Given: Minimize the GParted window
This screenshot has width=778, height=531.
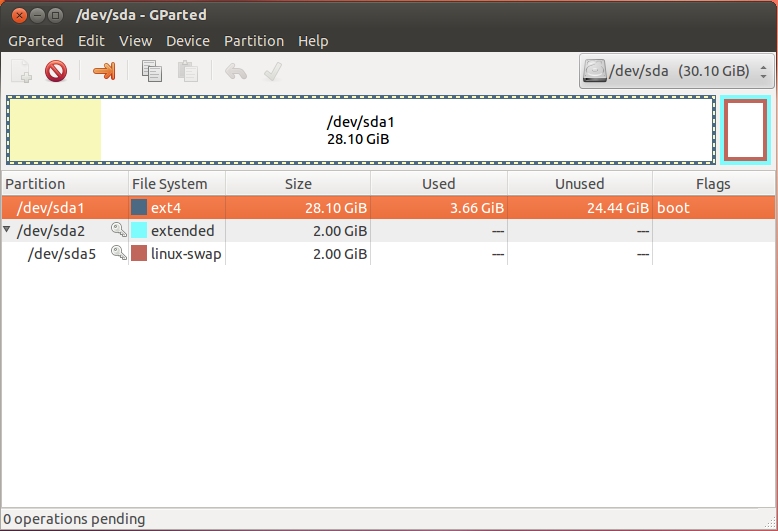Looking at the screenshot, I should click(38, 15).
